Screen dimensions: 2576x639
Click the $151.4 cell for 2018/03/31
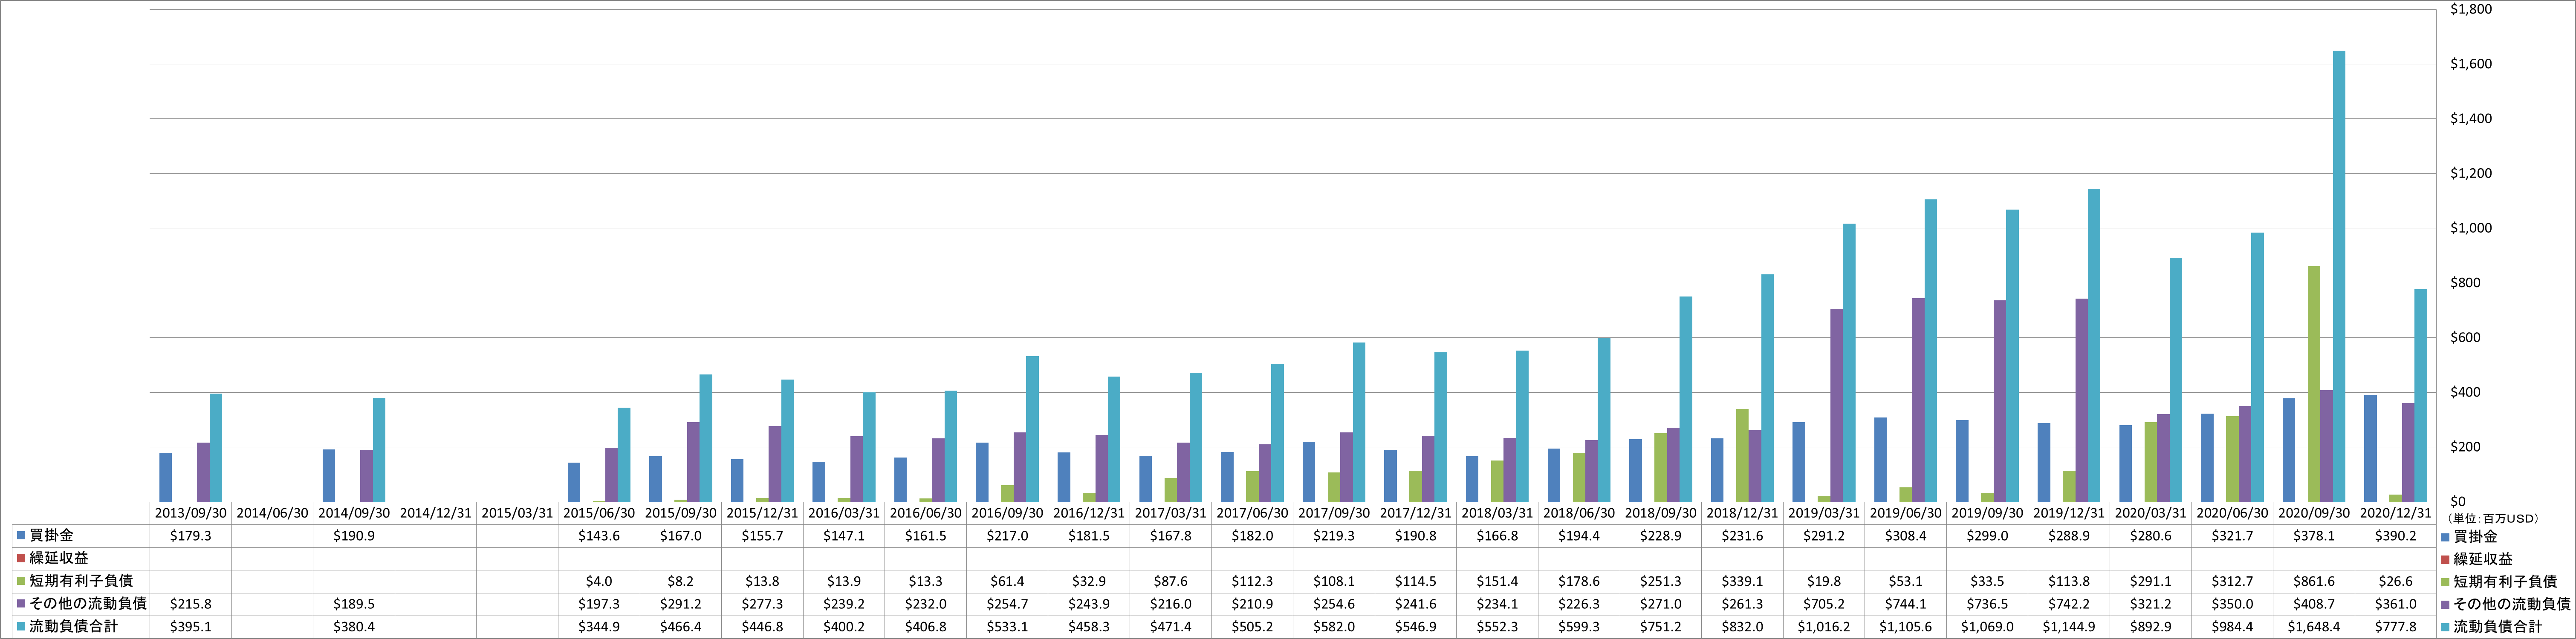click(1498, 581)
